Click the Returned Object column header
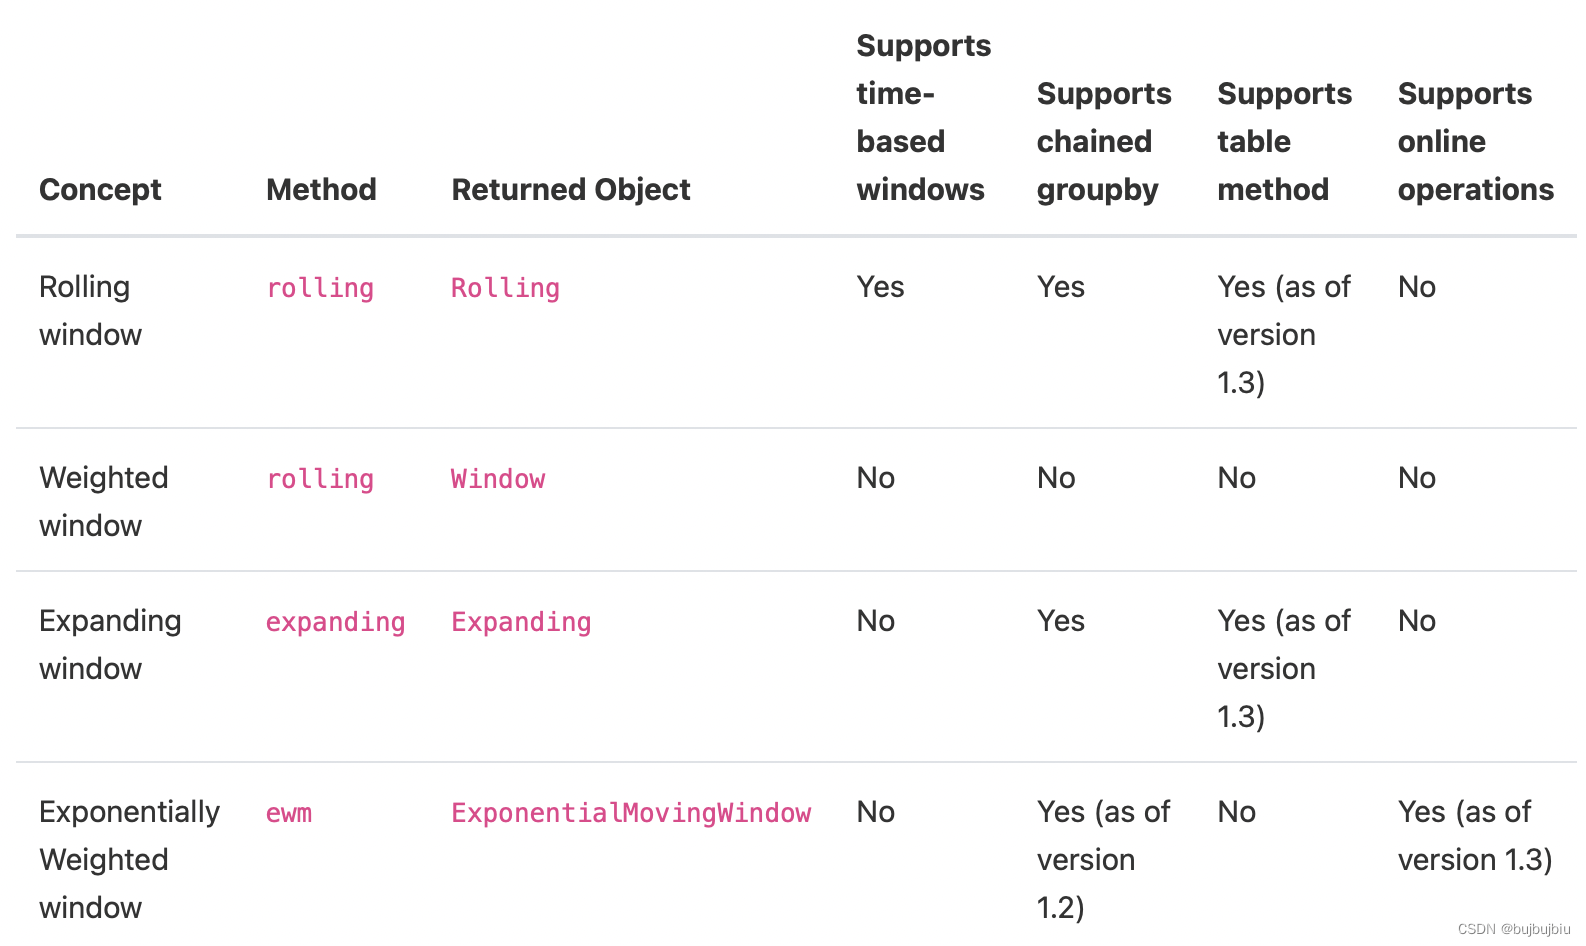The width and height of the screenshot is (1586, 946). [x=570, y=189]
